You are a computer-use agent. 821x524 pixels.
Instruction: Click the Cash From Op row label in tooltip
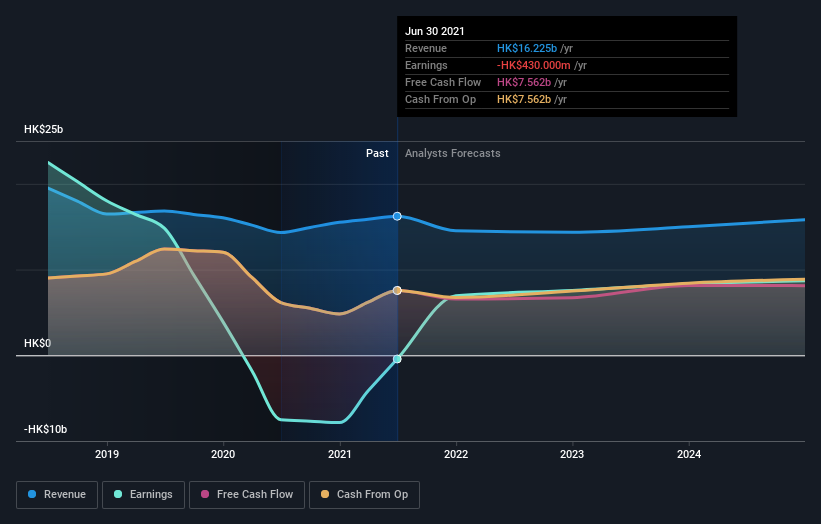click(440, 99)
